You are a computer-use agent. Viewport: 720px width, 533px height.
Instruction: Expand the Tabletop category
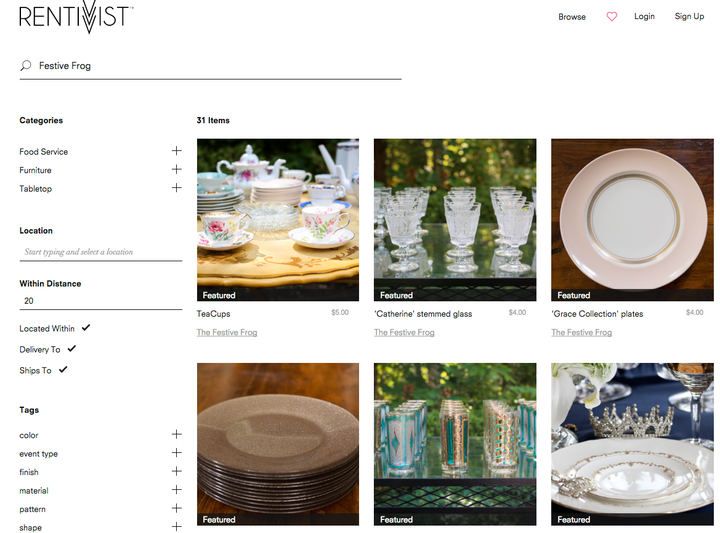pos(176,188)
